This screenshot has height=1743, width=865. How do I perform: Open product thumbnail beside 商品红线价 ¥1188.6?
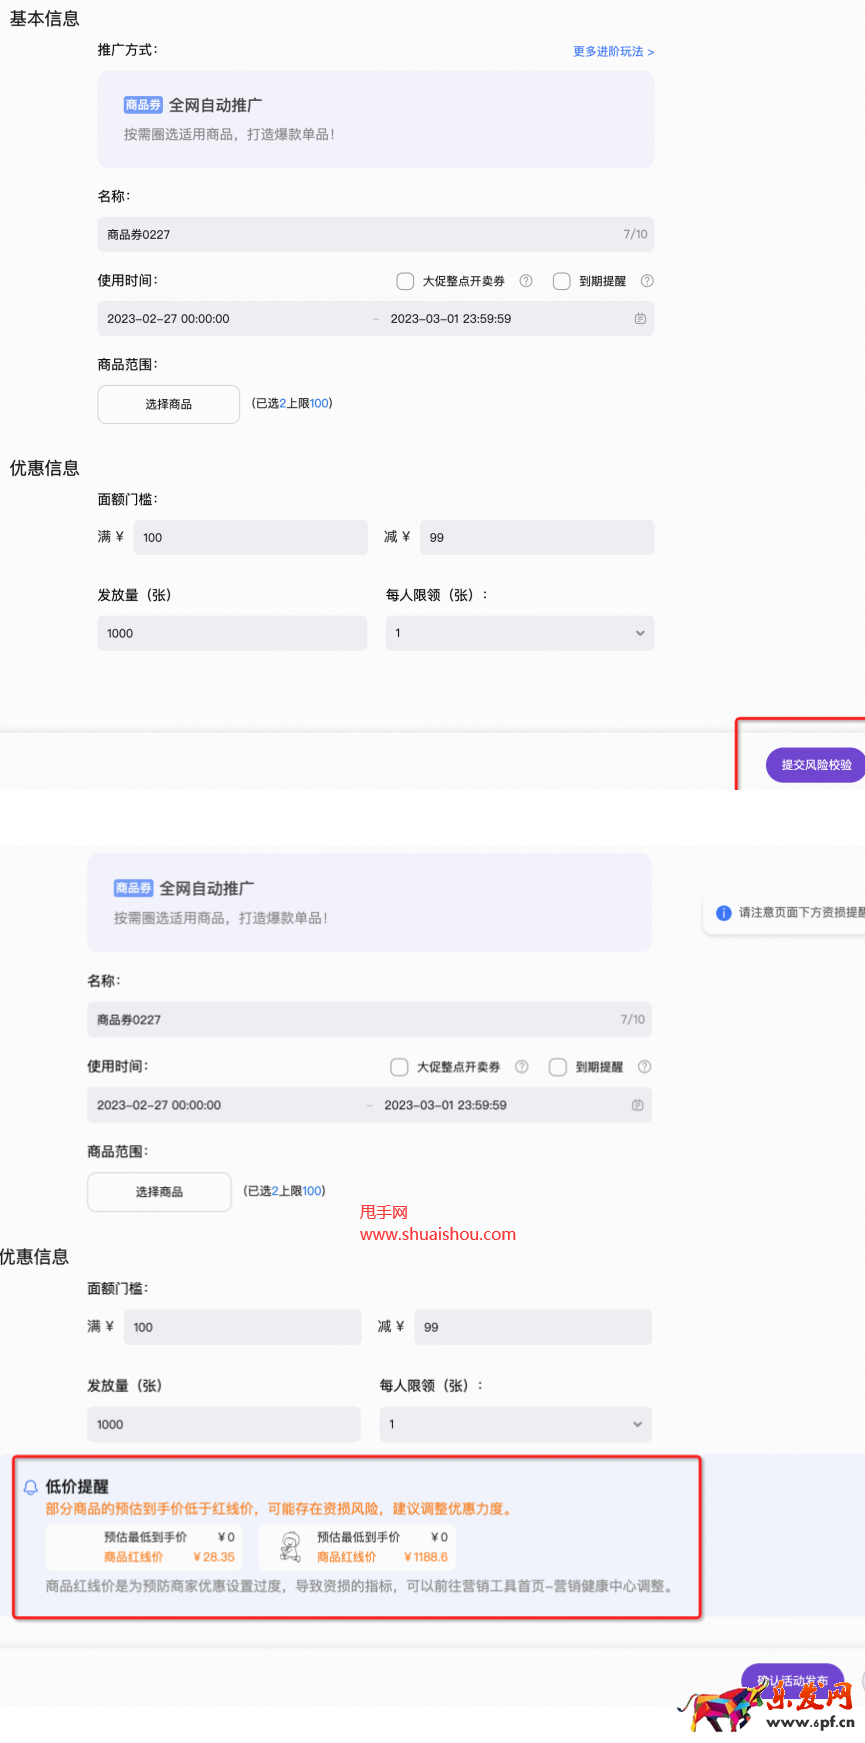coord(290,1547)
